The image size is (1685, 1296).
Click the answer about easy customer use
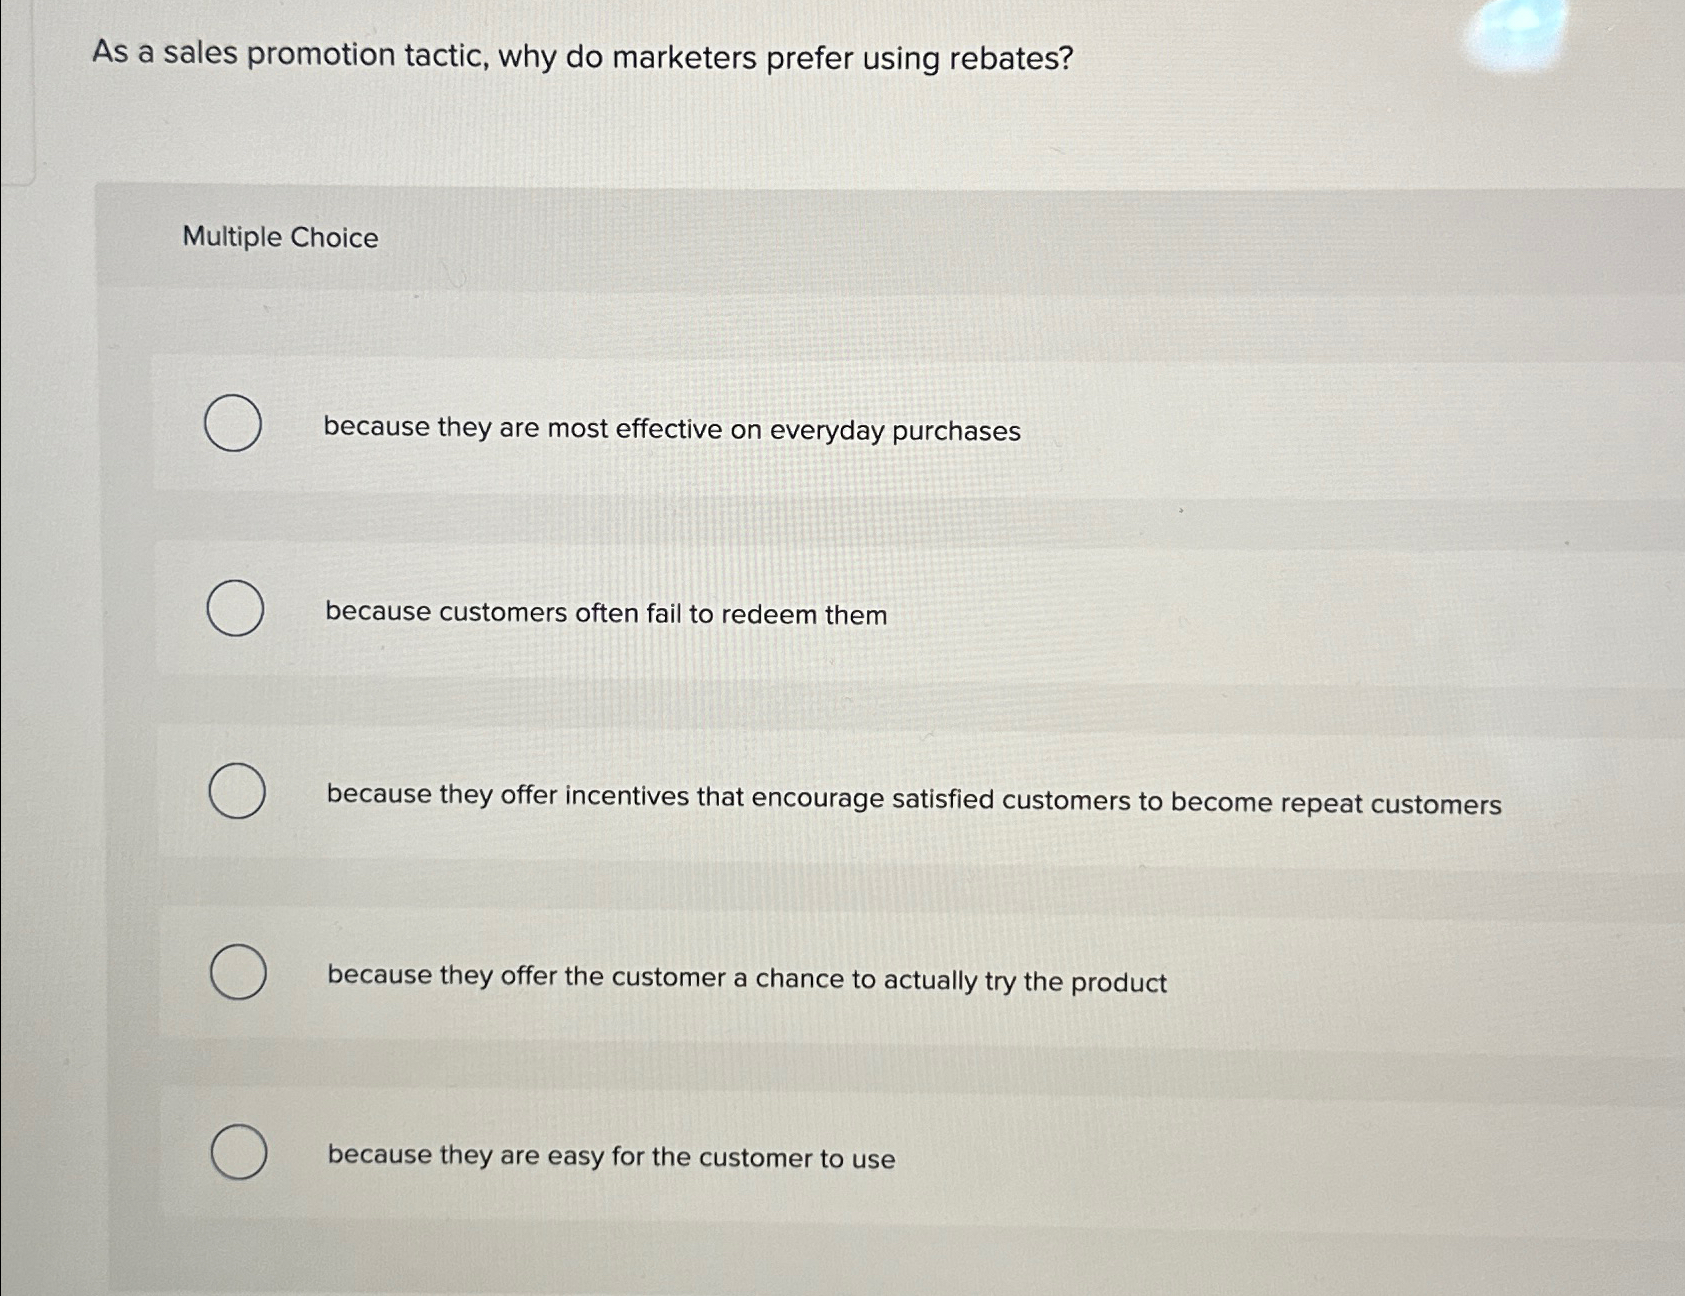point(611,1157)
